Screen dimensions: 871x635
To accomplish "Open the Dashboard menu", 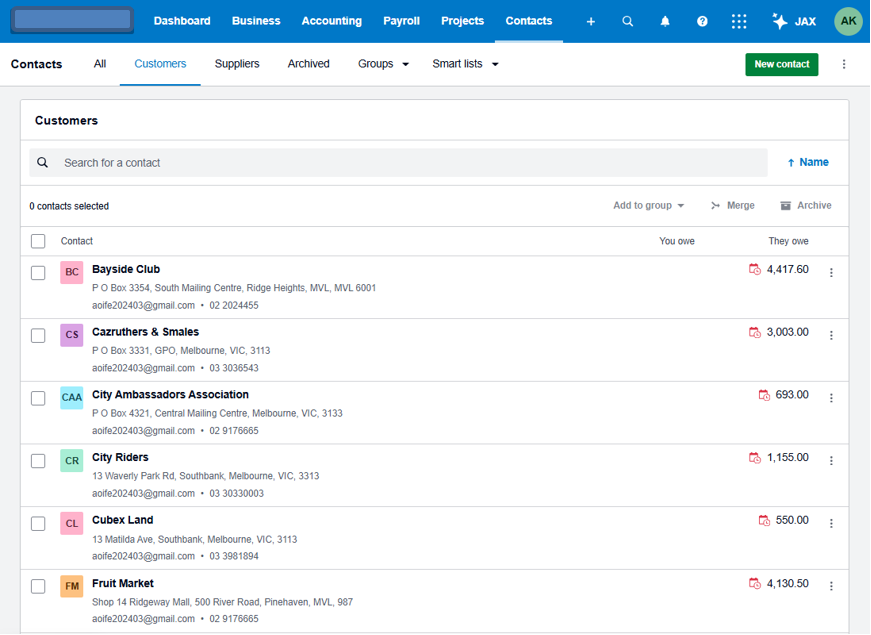I will [182, 21].
